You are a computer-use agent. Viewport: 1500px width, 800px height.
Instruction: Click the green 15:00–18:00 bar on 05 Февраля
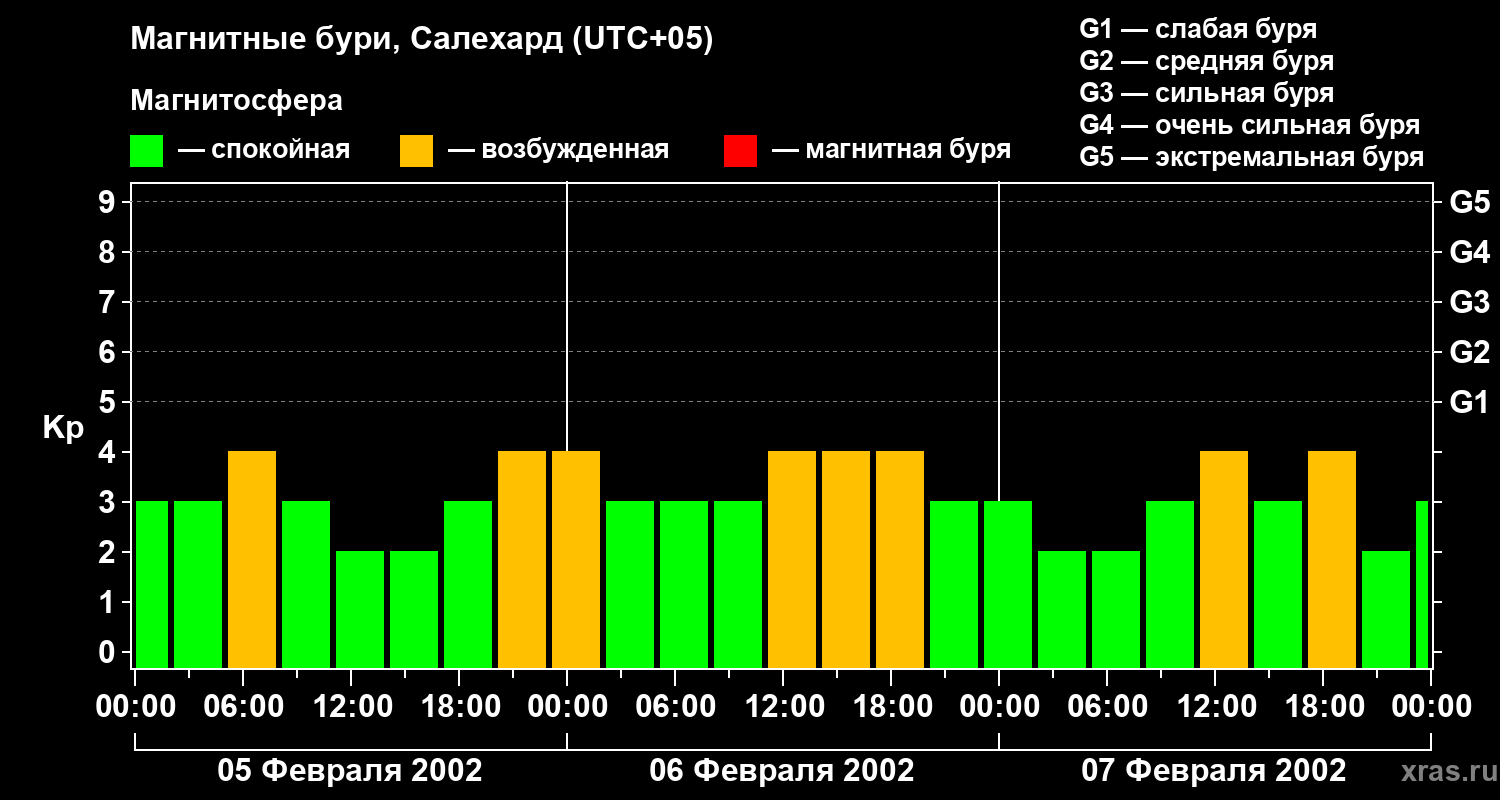(x=414, y=610)
